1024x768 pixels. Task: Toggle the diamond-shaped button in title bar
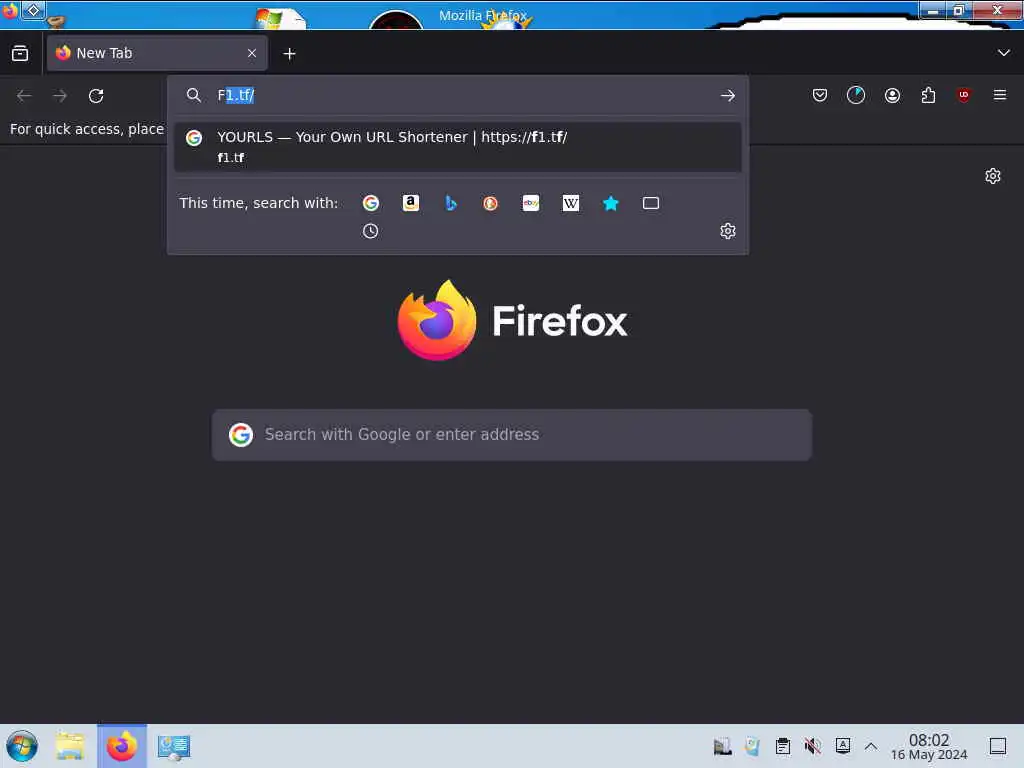(x=33, y=10)
